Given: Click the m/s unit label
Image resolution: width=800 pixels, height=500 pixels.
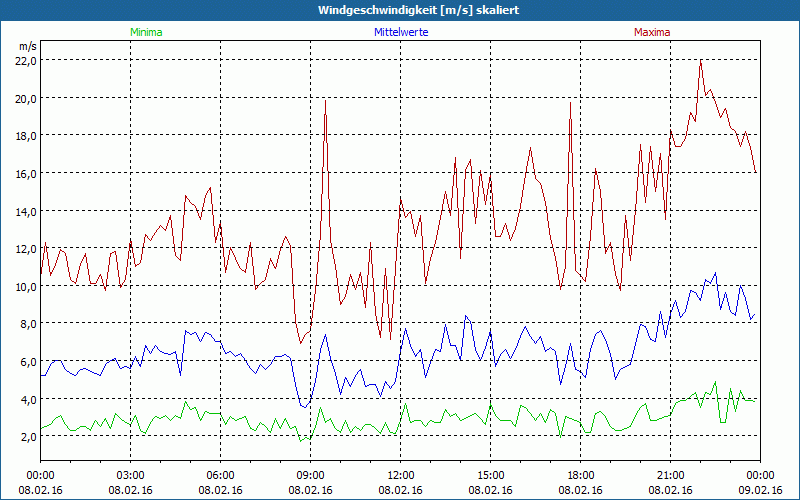Looking at the screenshot, I should click(x=27, y=46).
